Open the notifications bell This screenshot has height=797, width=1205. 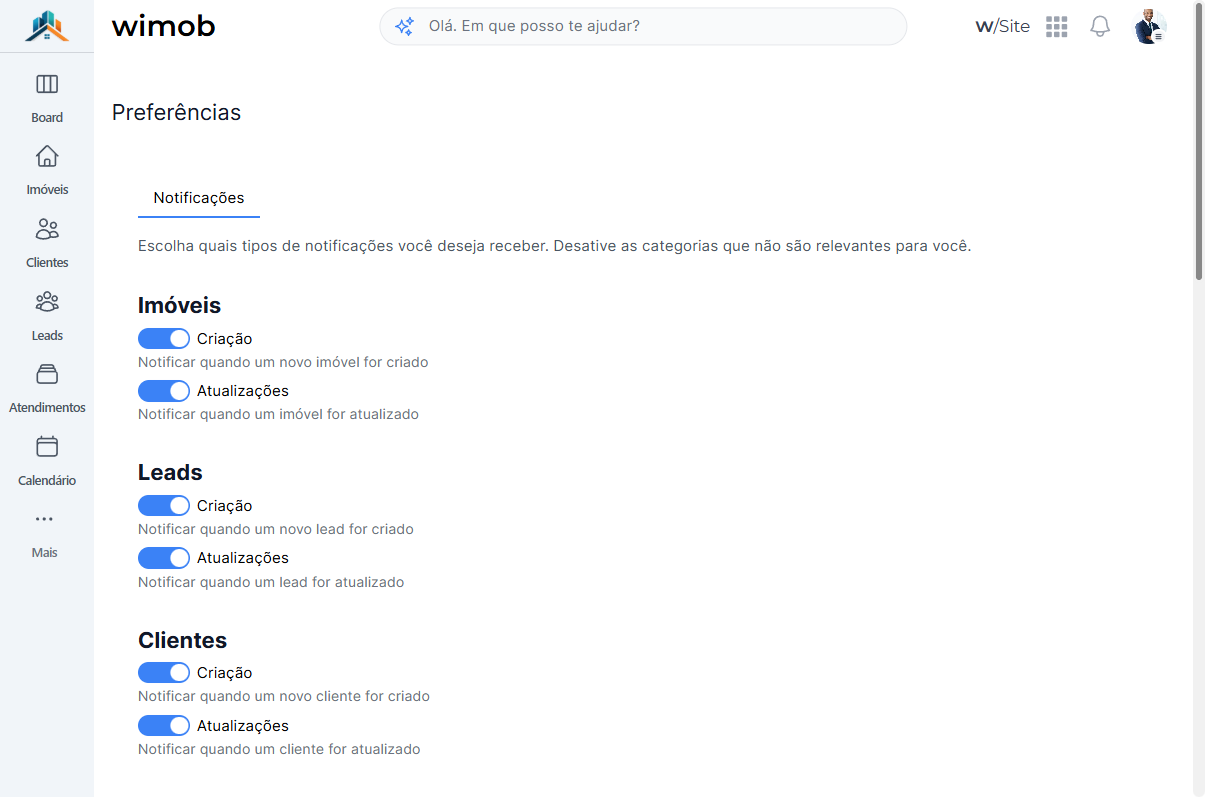point(1100,27)
